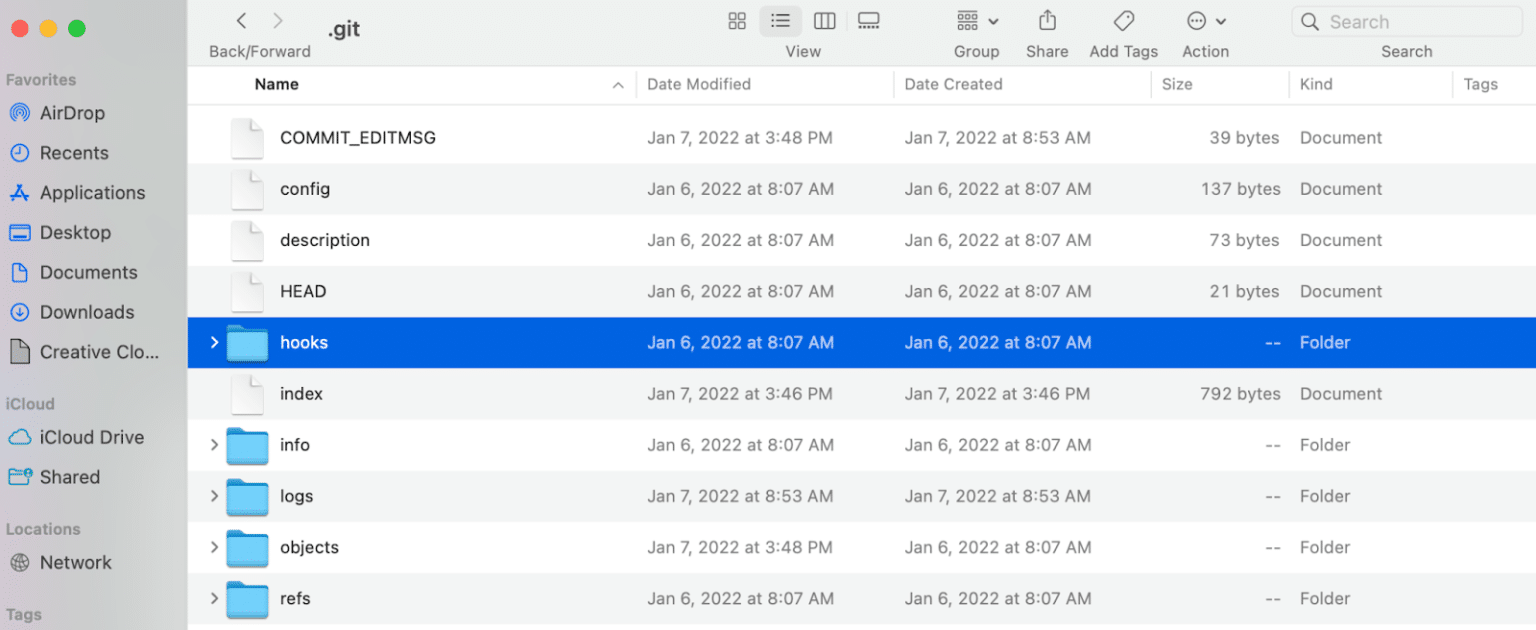
Task: Open the Action menu
Action: [x=1204, y=20]
